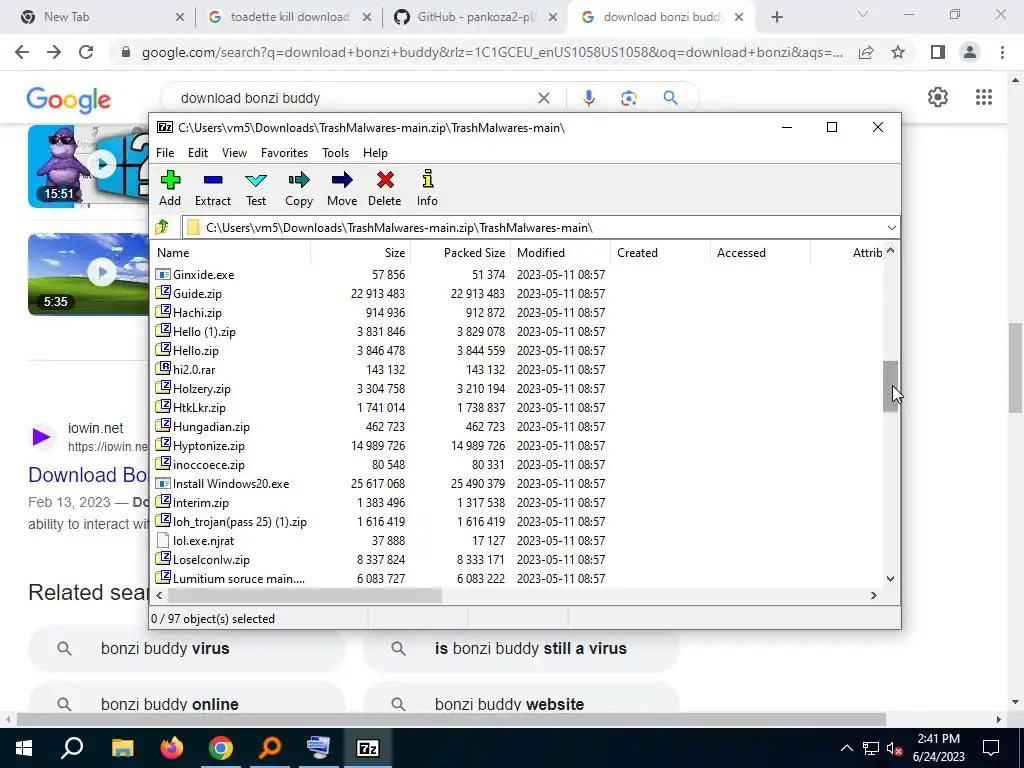Select the HtkLkr.zip file

point(199,408)
